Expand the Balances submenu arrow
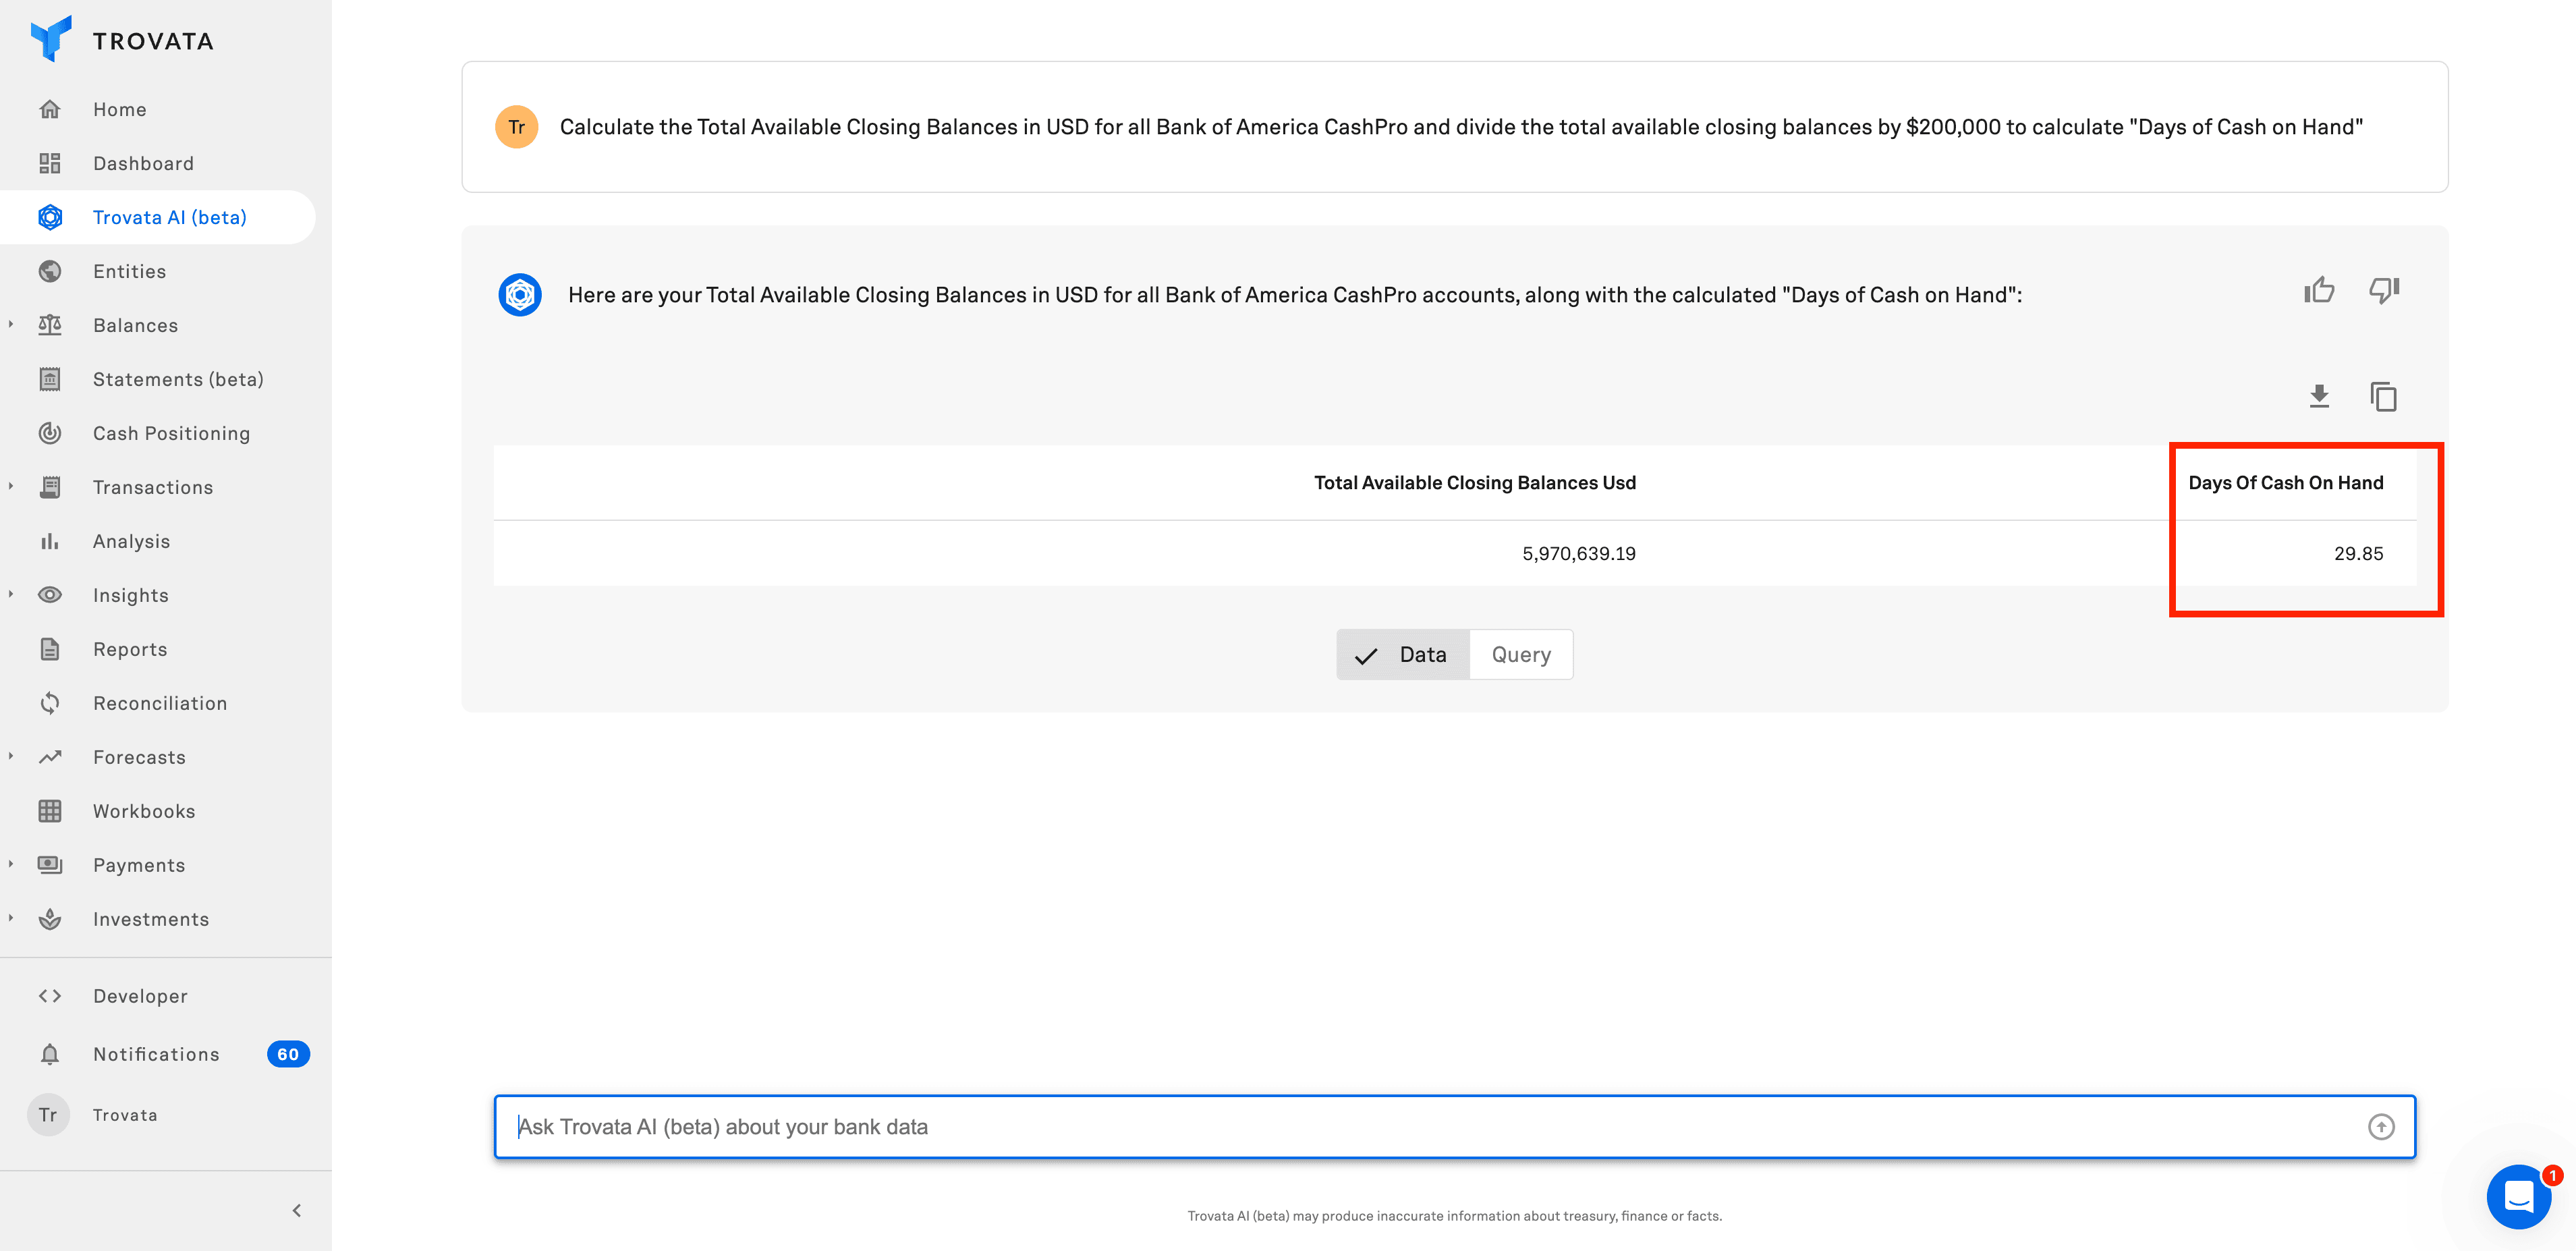This screenshot has height=1251, width=2576. (11, 324)
